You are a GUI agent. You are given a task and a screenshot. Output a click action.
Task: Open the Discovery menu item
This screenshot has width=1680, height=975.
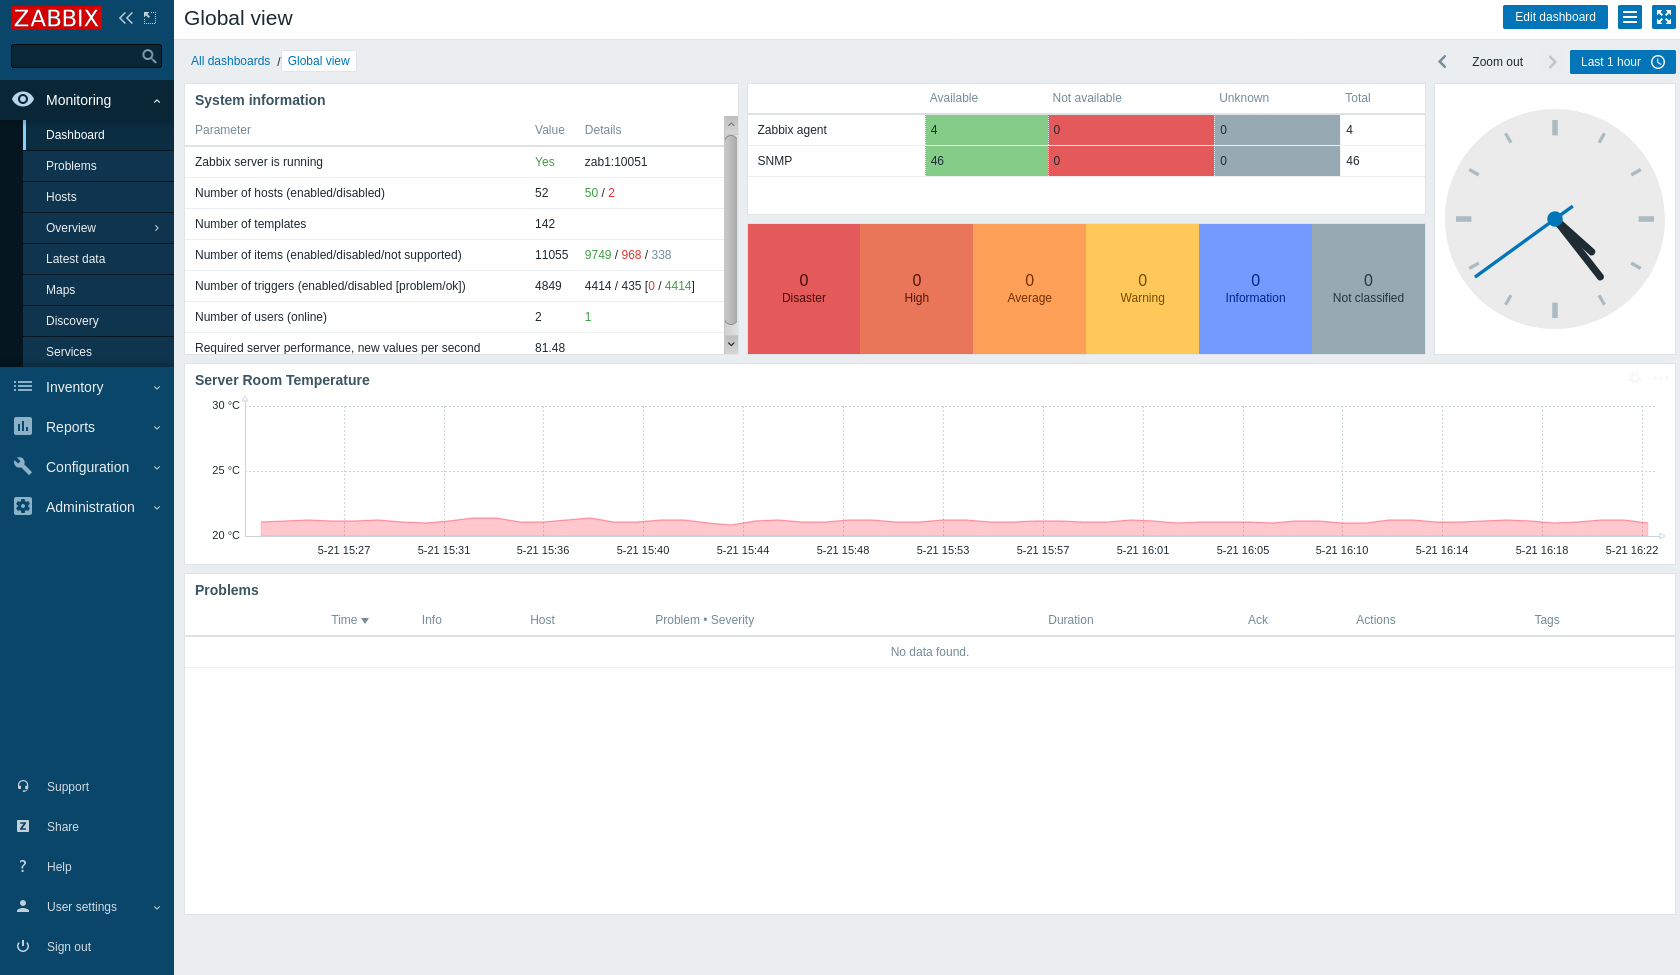99,321
